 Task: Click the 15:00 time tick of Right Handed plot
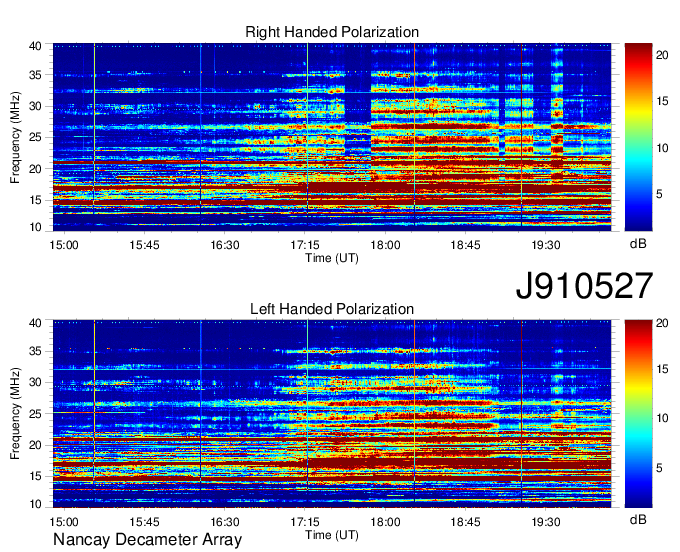[x=64, y=245]
